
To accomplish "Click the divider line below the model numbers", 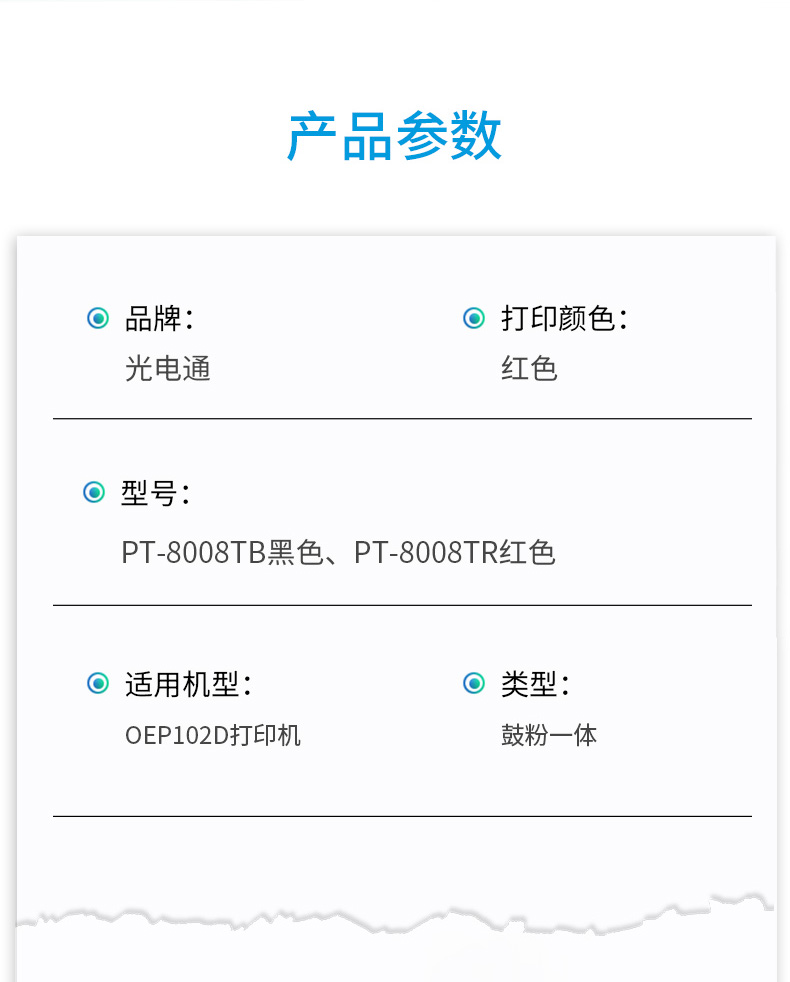I will pos(402,605).
